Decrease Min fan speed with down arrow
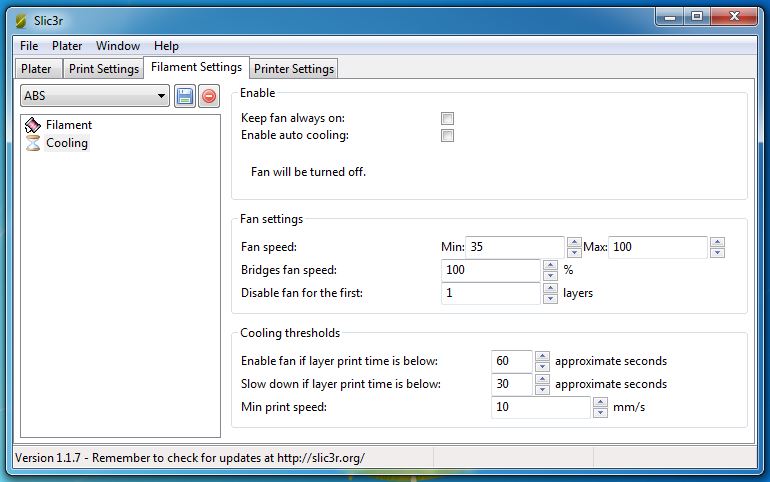770x482 pixels. (x=574, y=252)
